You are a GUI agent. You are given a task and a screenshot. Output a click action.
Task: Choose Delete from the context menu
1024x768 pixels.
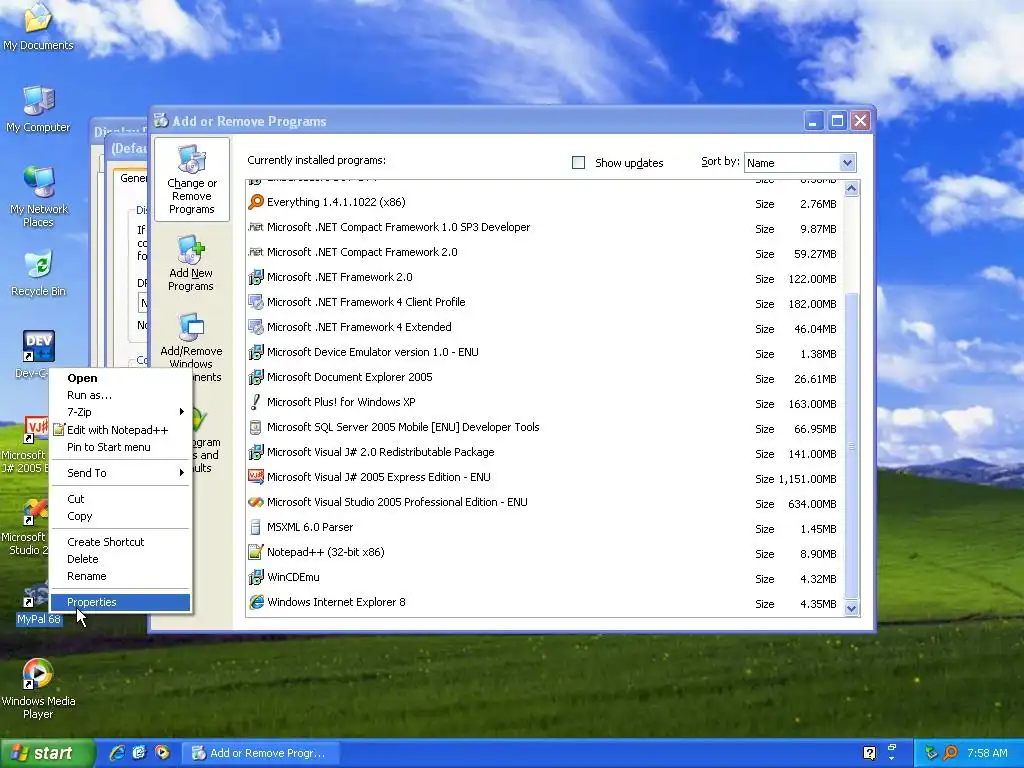(121, 559)
